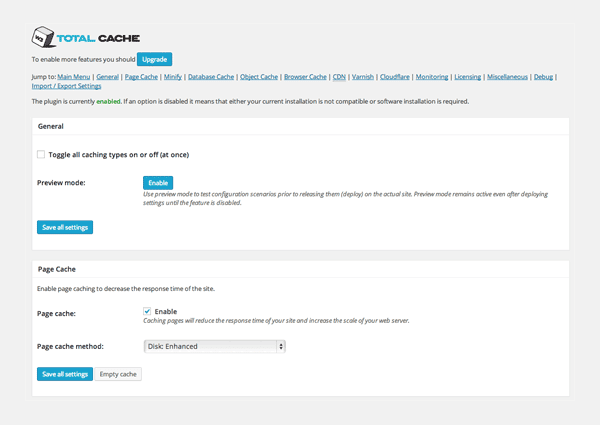The image size is (600, 425).
Task: Click the General section header
Action: pyautogui.click(x=301, y=126)
